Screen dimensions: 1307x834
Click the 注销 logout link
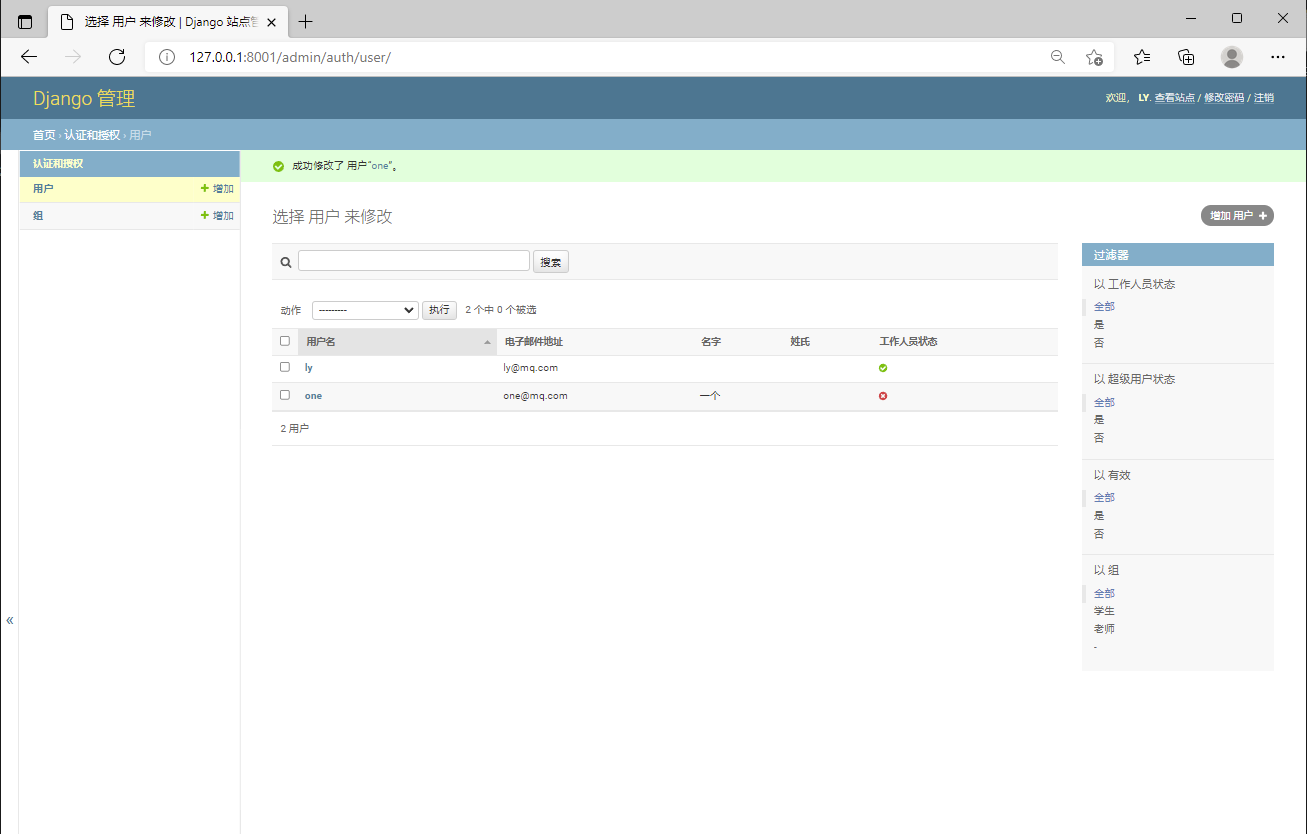[1264, 98]
